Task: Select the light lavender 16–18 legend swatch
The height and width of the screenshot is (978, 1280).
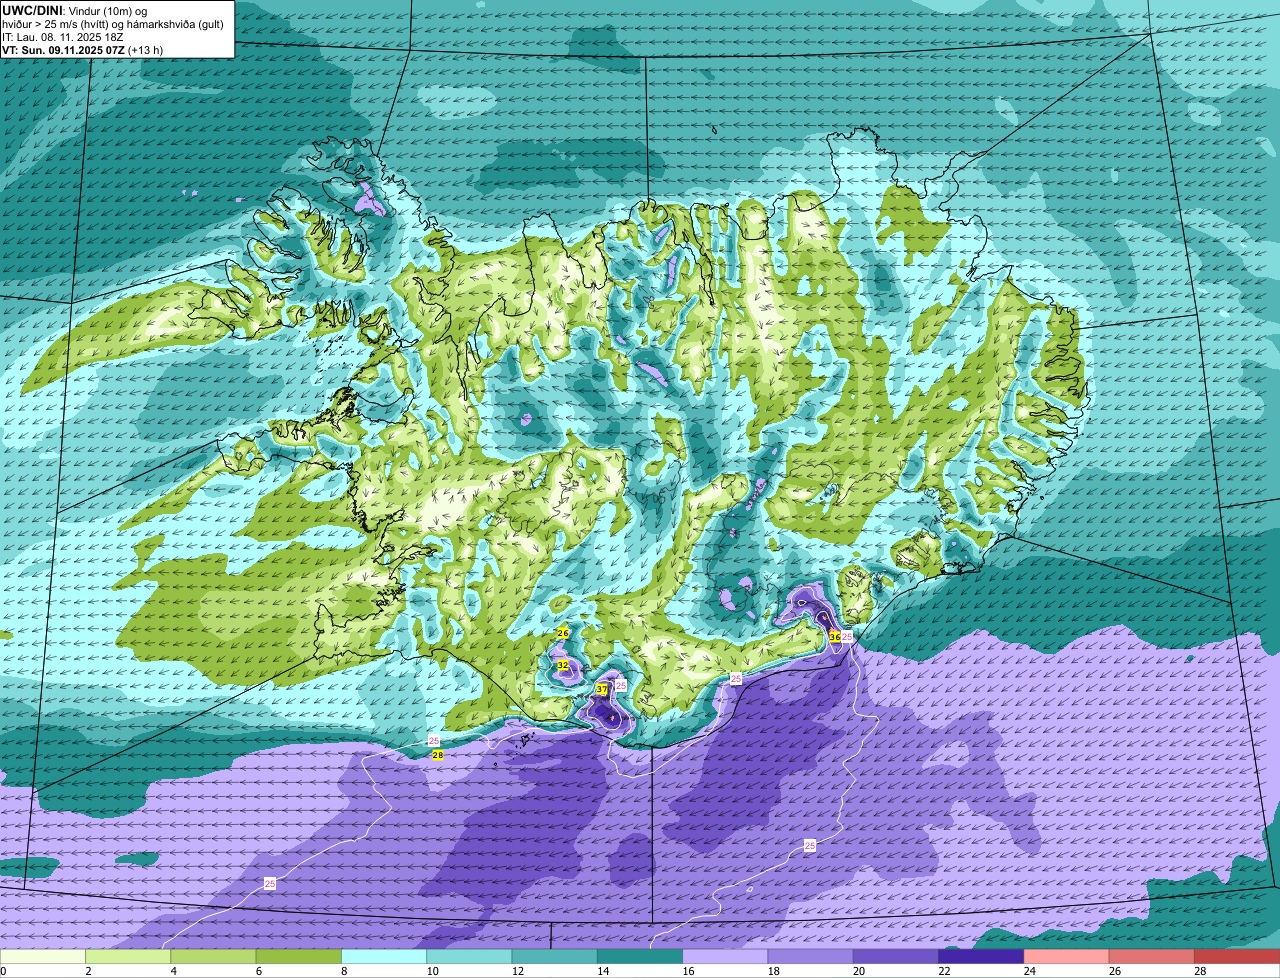Action: 725,957
